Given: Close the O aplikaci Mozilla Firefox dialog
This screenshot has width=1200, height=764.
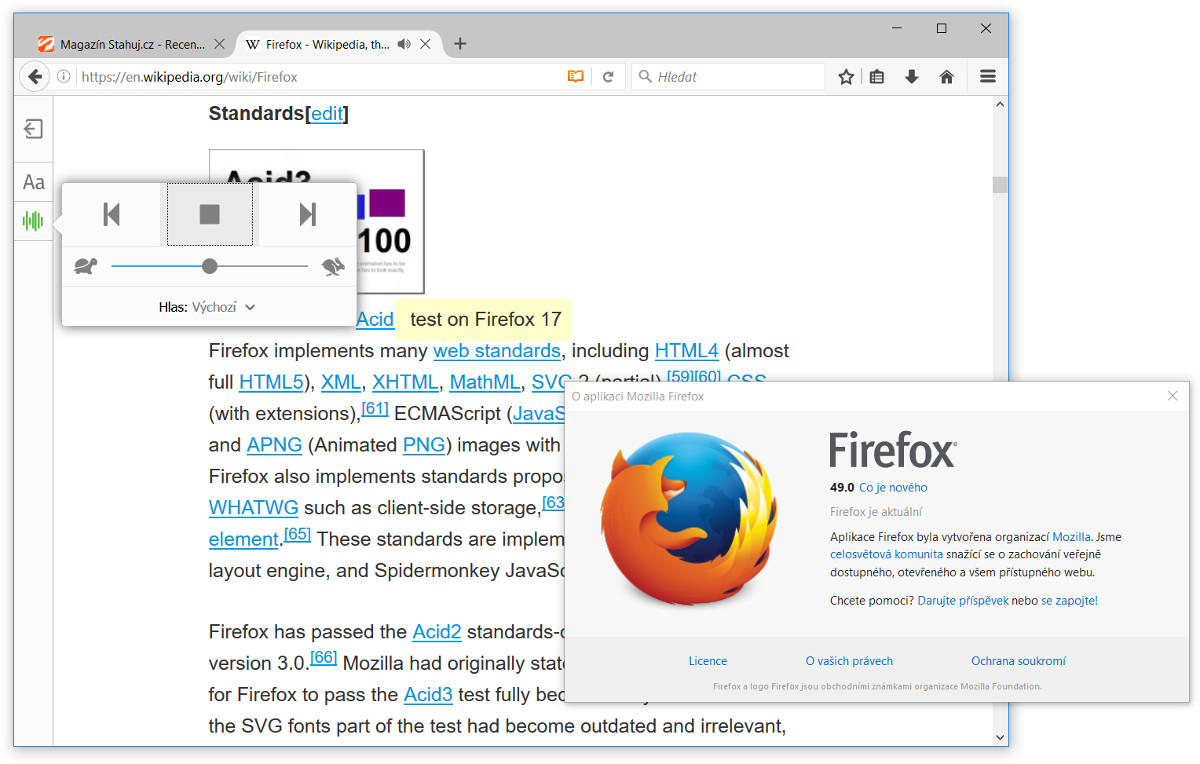Looking at the screenshot, I should click(1173, 396).
